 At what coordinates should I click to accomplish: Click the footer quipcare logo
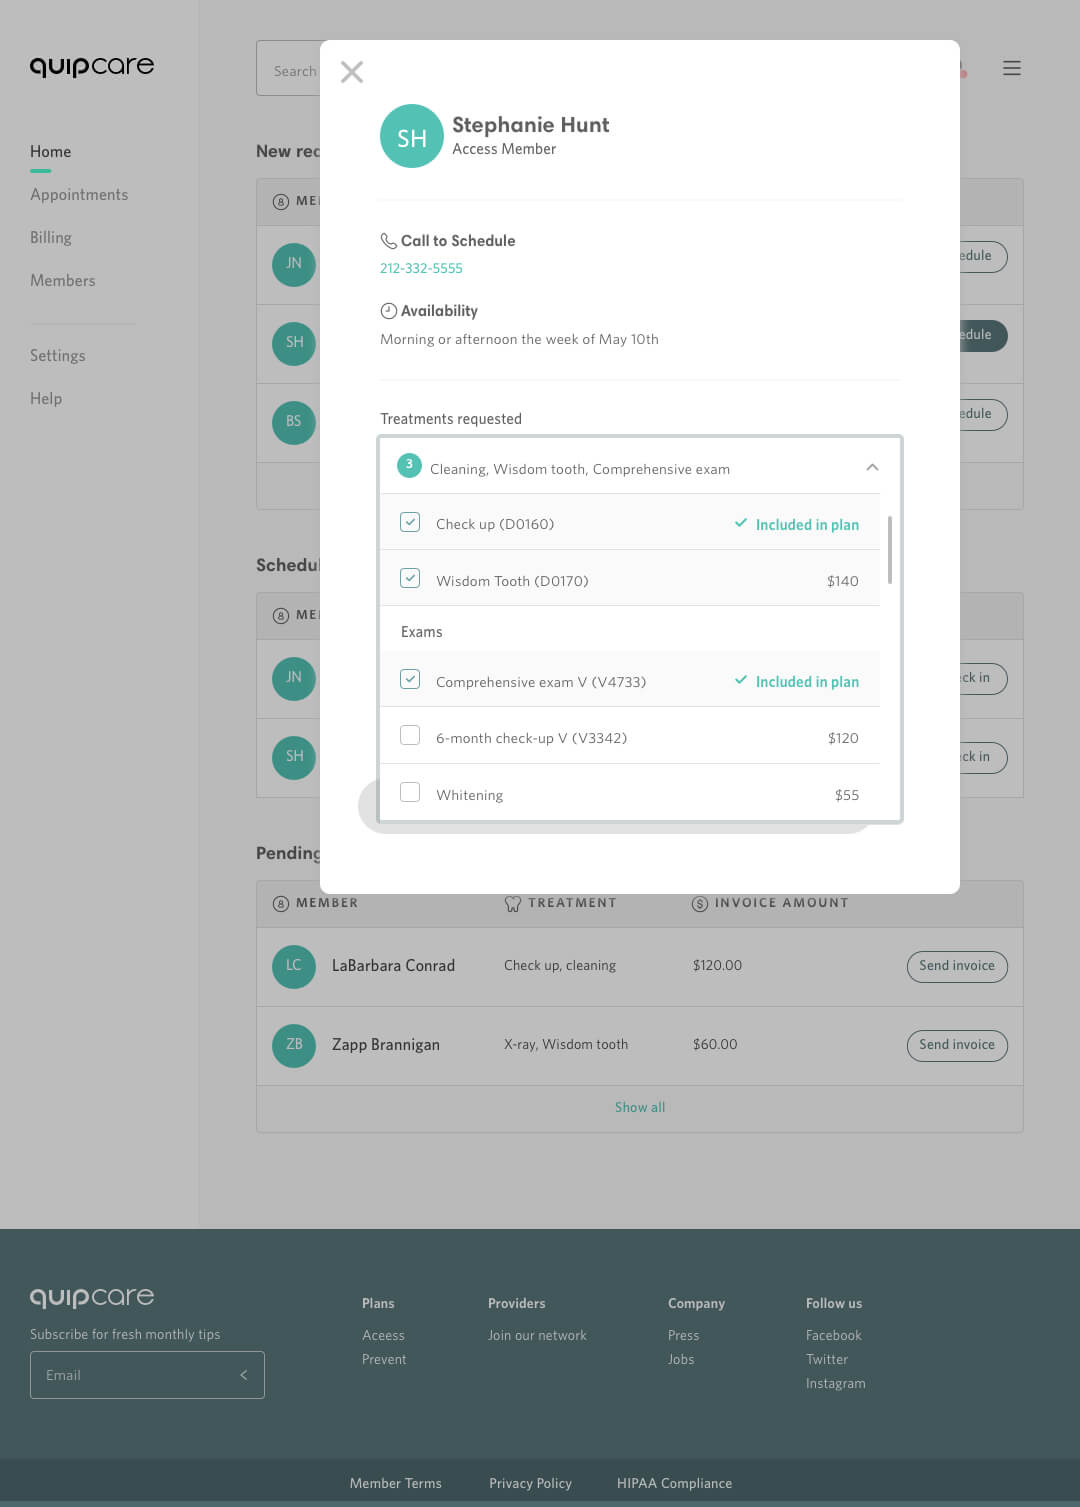92,1297
